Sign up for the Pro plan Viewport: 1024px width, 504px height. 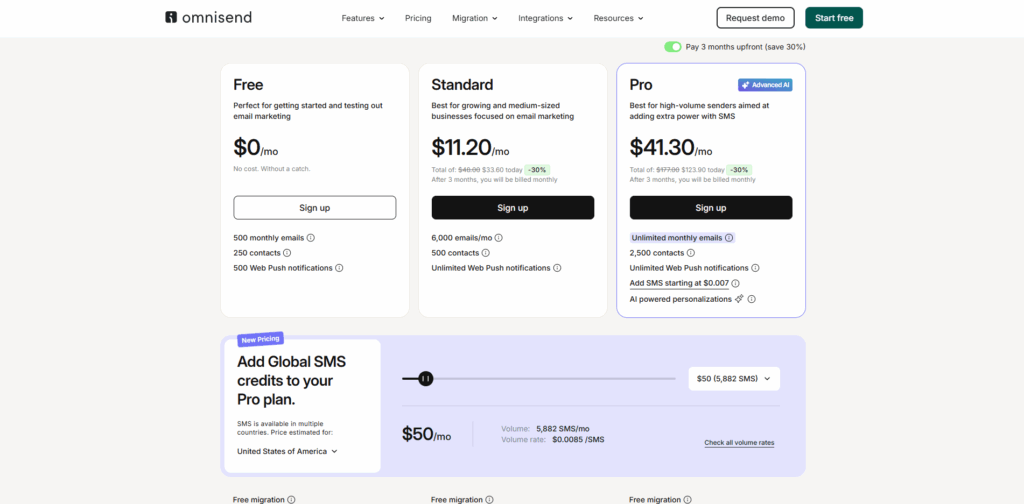click(711, 208)
